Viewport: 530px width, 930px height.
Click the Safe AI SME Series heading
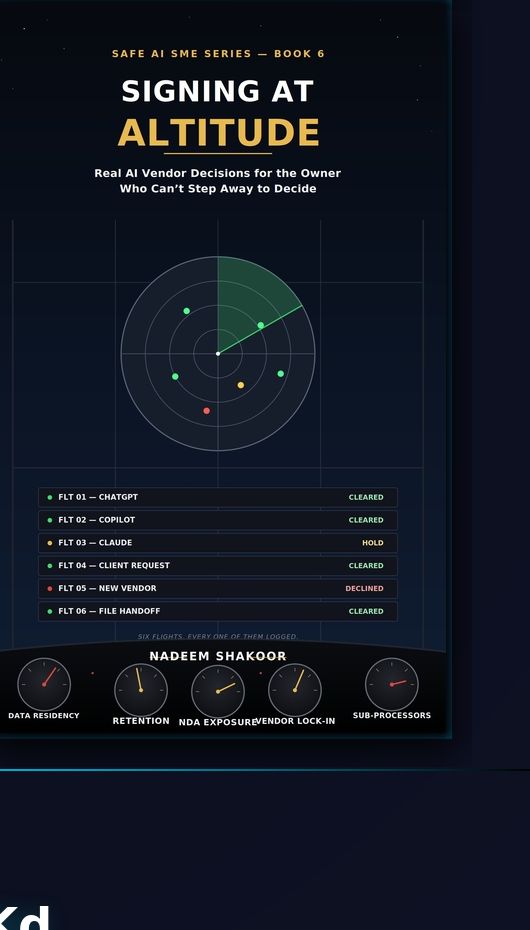click(218, 54)
